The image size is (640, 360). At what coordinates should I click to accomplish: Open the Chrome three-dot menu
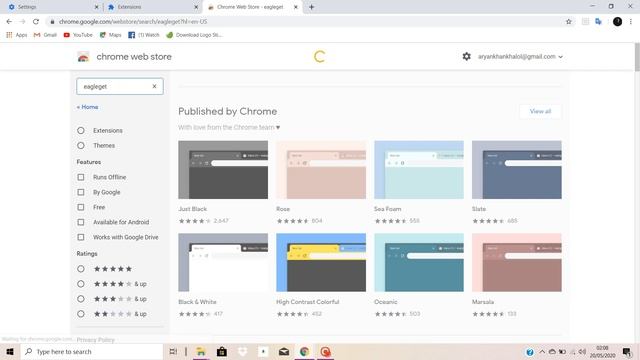click(631, 22)
